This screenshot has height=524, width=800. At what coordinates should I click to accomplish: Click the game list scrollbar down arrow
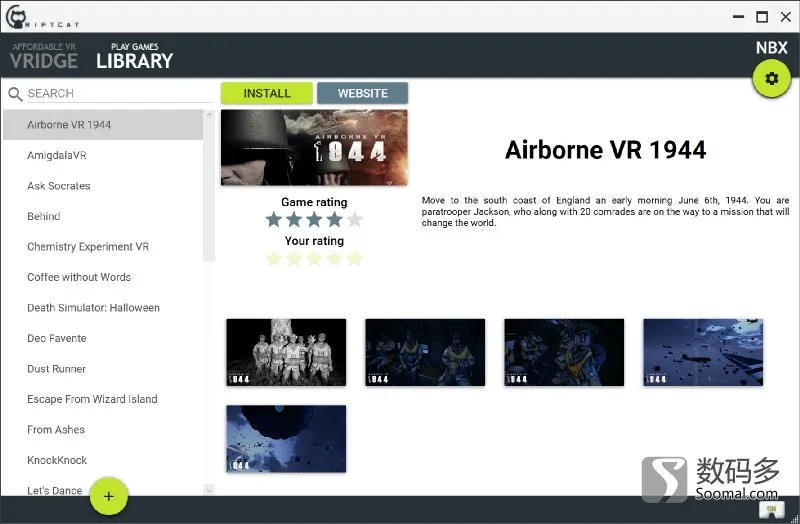coord(209,490)
